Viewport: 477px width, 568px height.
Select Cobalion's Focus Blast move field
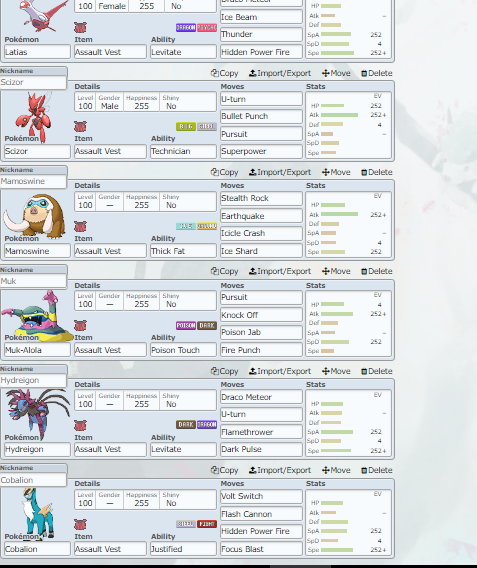261,549
